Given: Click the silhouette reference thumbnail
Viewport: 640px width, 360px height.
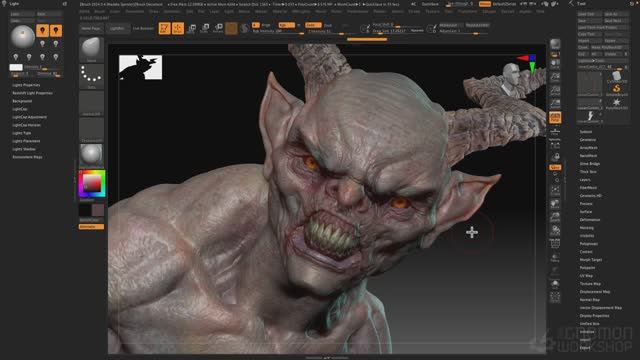Looking at the screenshot, I should (140, 67).
